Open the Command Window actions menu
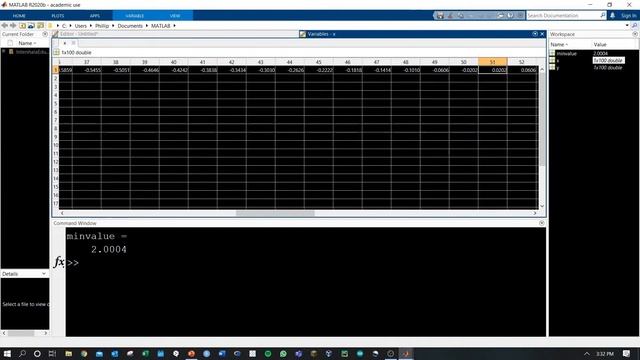Viewport: 640px width, 360px height. click(542, 223)
